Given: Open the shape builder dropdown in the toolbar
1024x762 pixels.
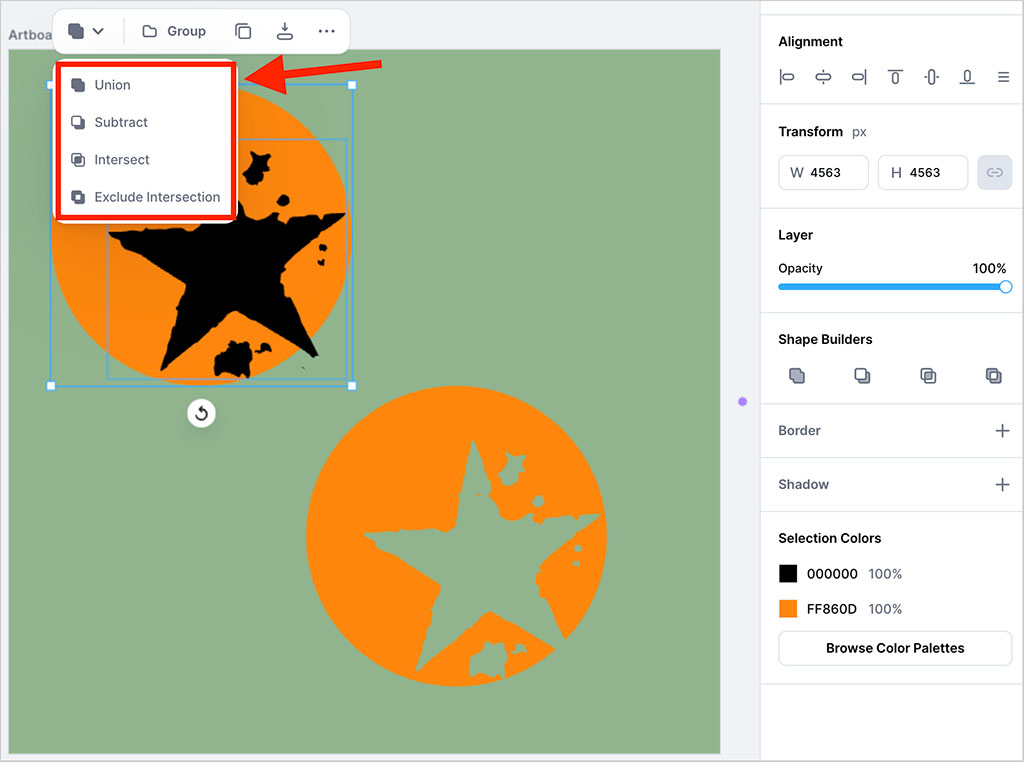Looking at the screenshot, I should point(86,31).
